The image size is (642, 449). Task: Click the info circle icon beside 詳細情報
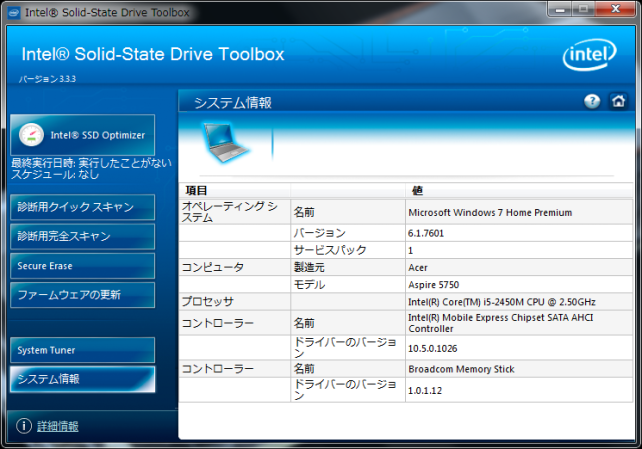point(24,426)
